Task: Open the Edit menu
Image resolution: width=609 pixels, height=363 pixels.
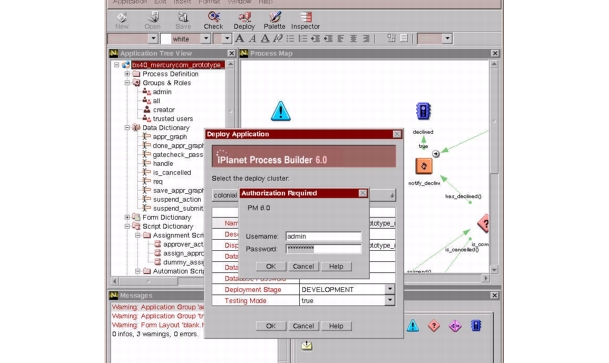Action: pos(160,2)
